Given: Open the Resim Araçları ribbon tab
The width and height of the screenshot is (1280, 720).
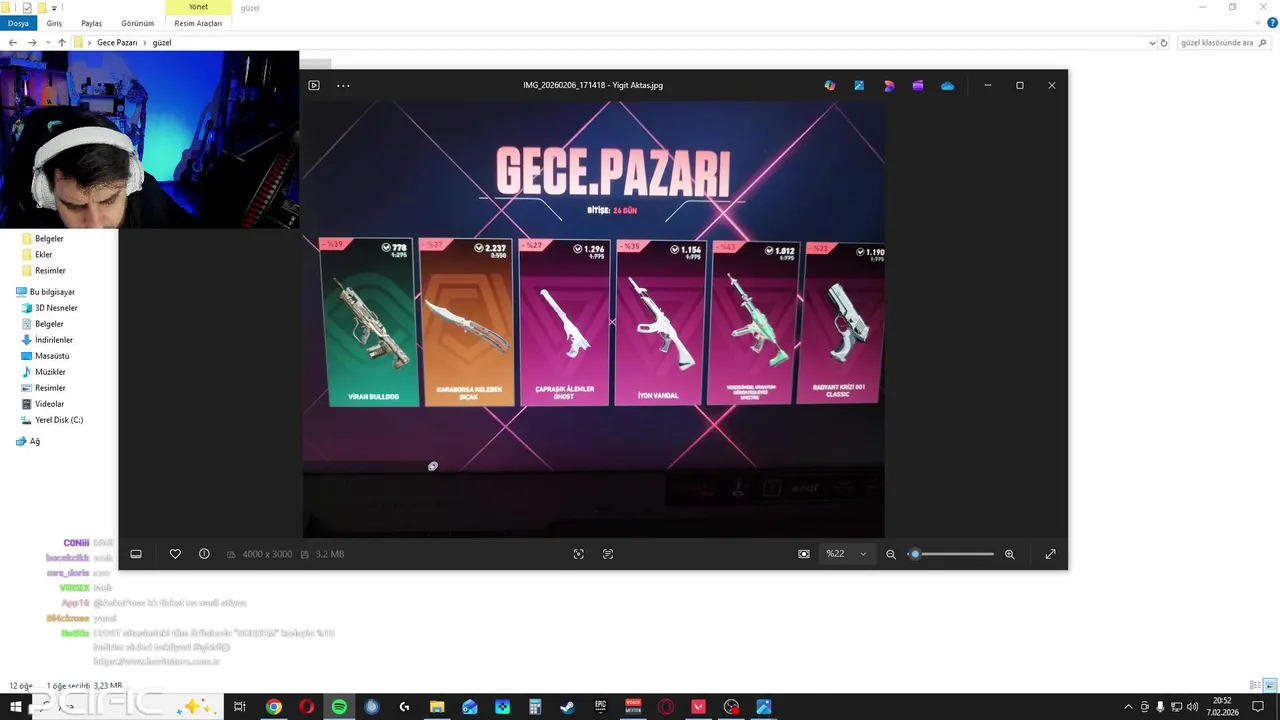Looking at the screenshot, I should coord(198,23).
